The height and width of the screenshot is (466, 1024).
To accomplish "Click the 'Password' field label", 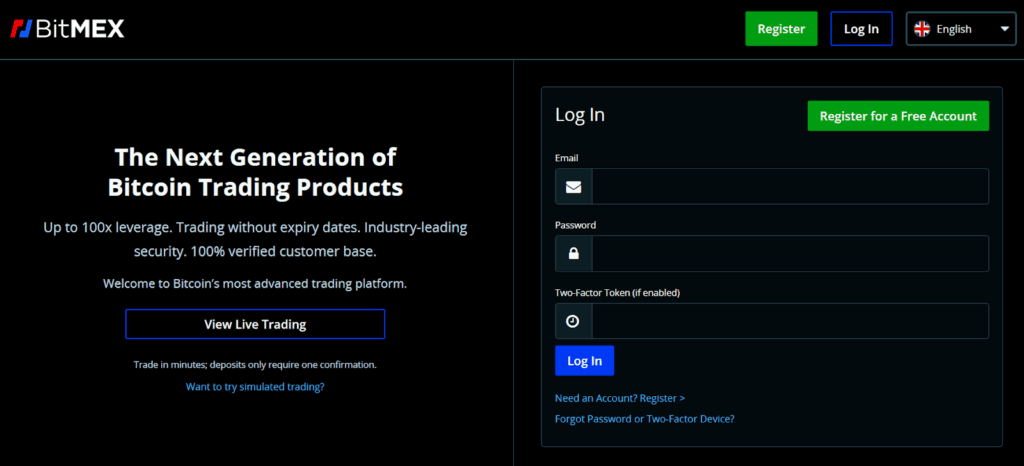I will click(x=575, y=225).
